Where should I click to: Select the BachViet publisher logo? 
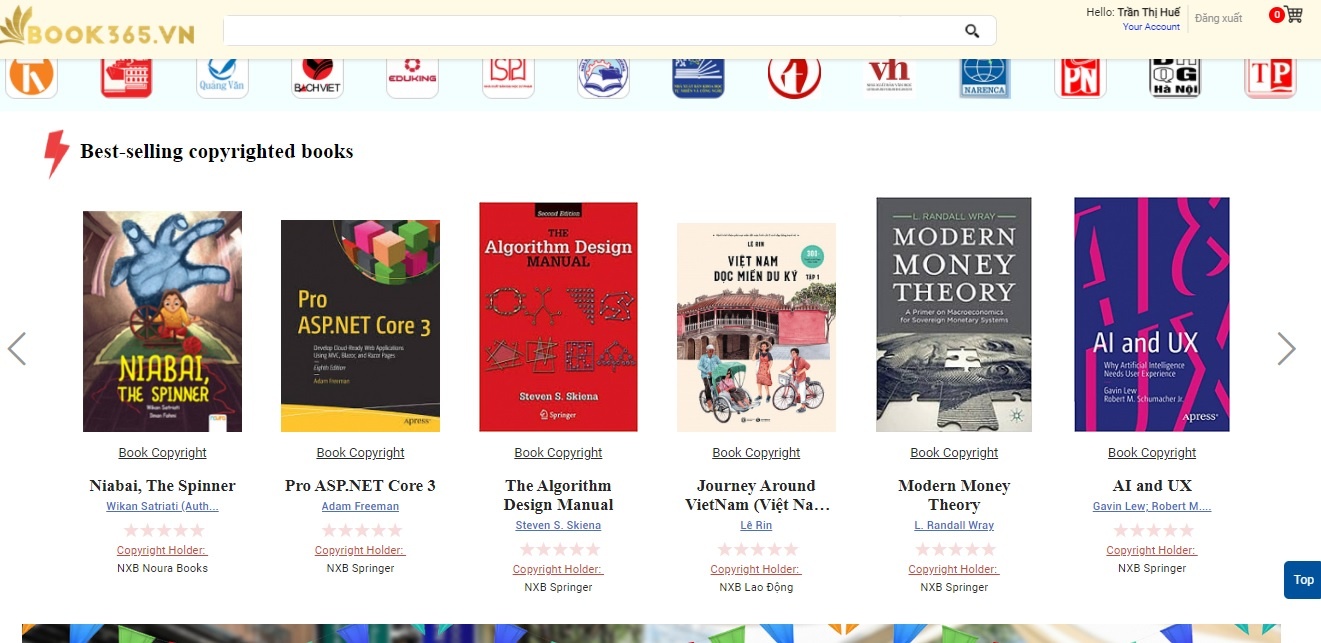click(x=318, y=76)
